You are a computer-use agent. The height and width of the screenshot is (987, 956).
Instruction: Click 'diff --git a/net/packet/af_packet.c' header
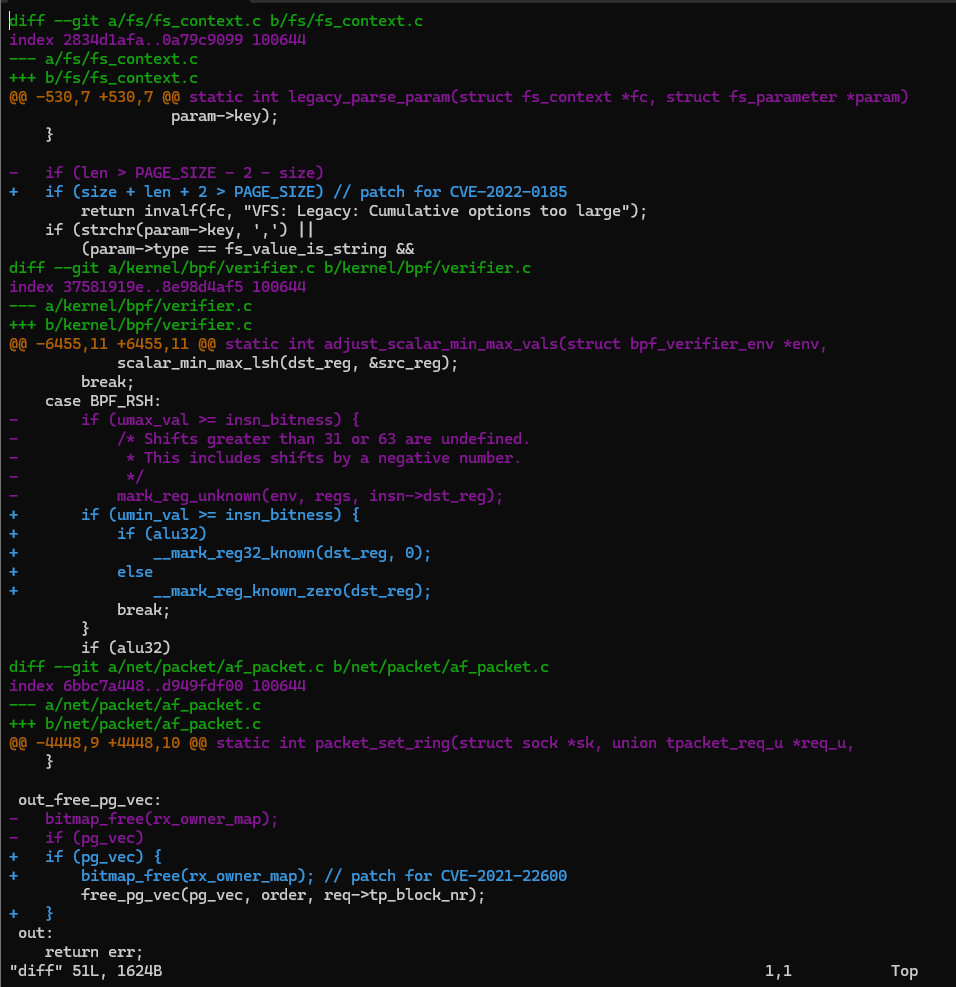point(279,667)
